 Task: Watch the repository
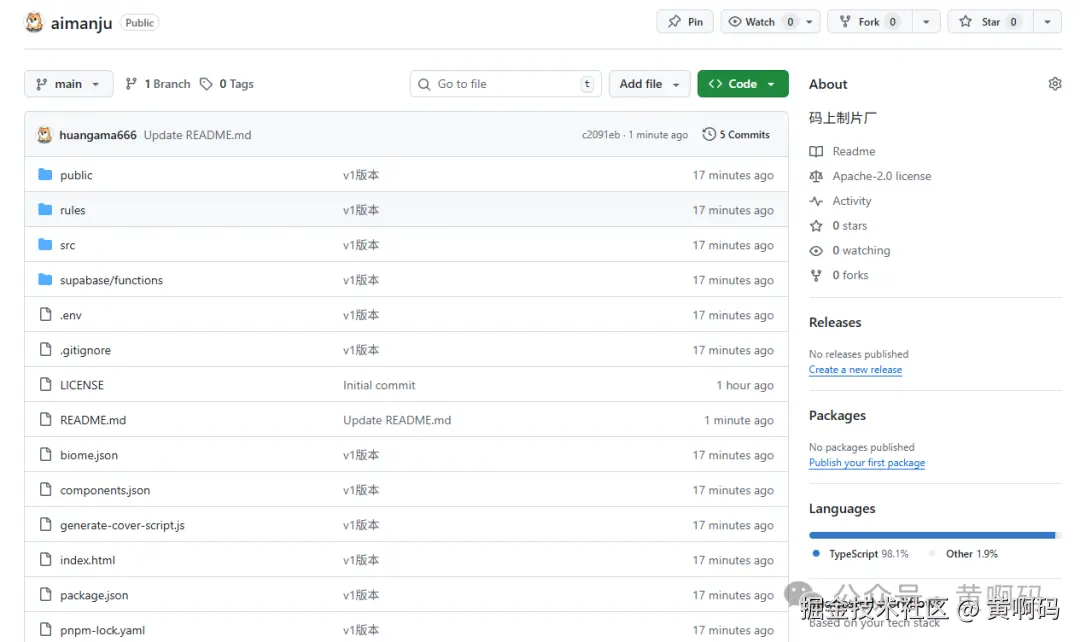tap(760, 22)
